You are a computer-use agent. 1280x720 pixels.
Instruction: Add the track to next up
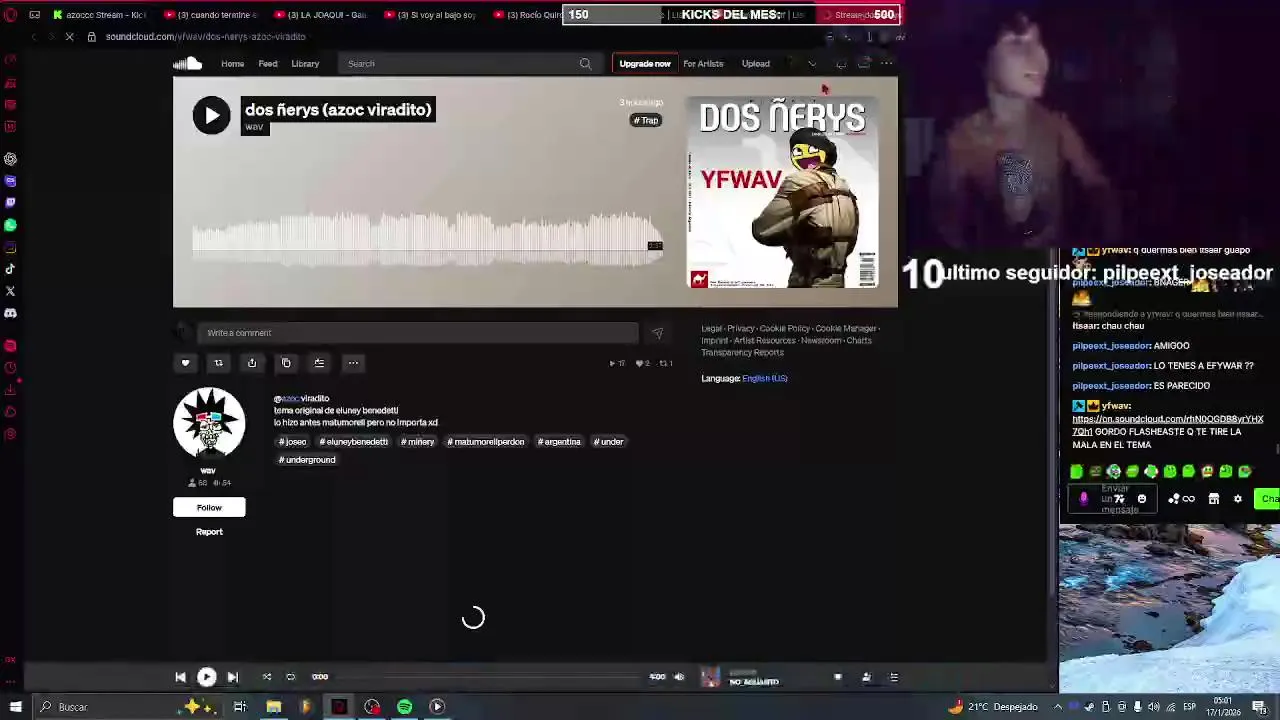[x=319, y=363]
